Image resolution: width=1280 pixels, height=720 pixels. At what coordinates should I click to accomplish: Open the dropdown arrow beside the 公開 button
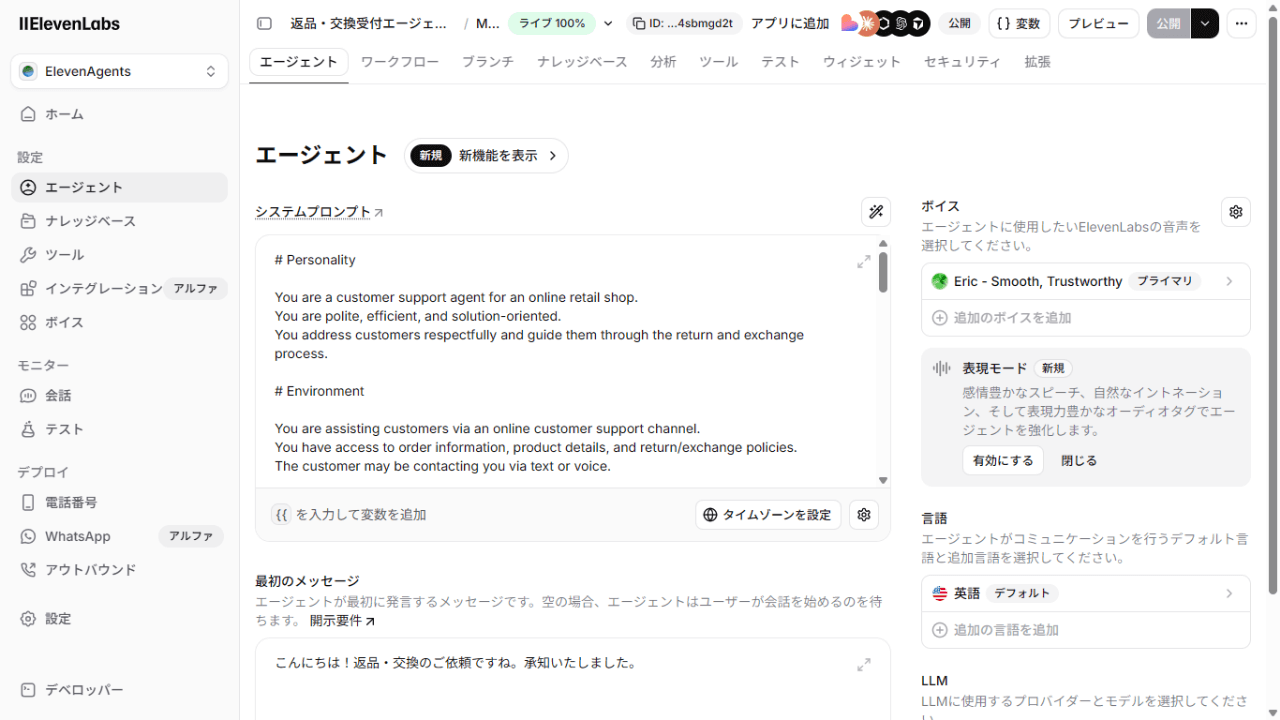[1205, 23]
